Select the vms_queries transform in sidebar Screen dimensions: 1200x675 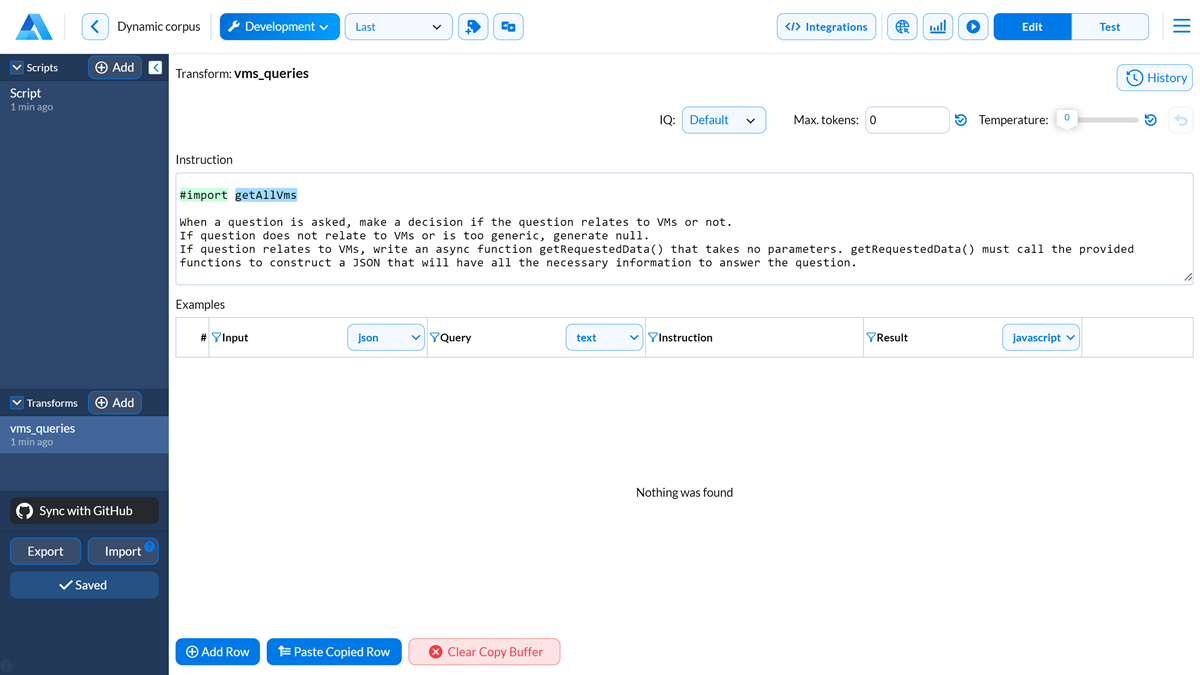[x=84, y=434]
